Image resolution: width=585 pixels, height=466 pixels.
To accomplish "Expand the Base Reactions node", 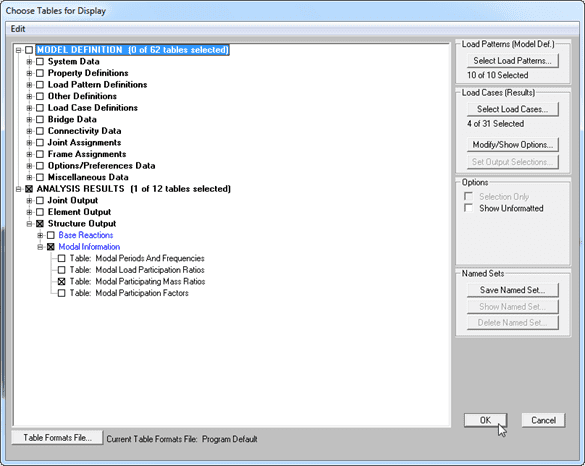I will (x=40, y=235).
